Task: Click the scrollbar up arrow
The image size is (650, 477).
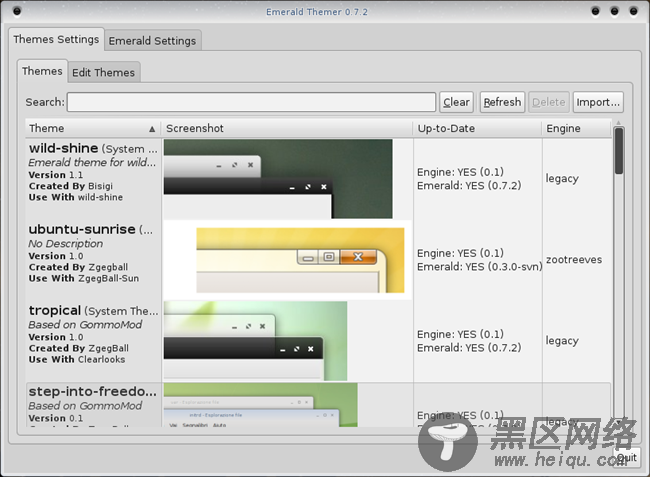Action: pos(618,123)
